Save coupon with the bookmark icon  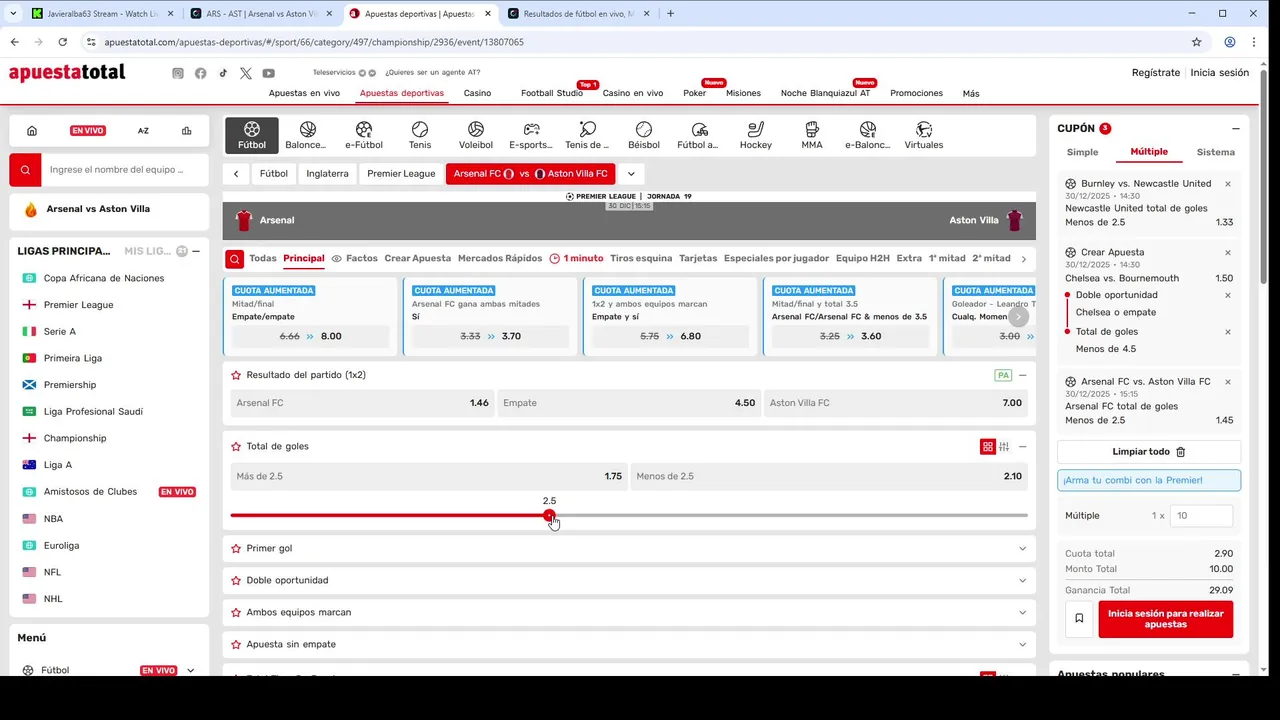click(x=1079, y=618)
